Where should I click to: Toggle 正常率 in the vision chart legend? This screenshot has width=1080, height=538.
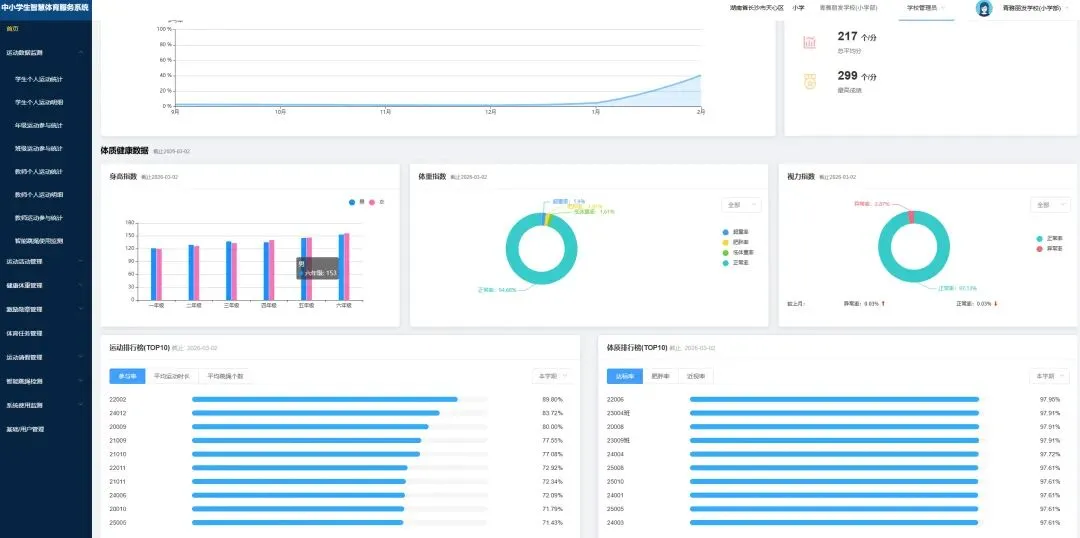tap(1049, 238)
